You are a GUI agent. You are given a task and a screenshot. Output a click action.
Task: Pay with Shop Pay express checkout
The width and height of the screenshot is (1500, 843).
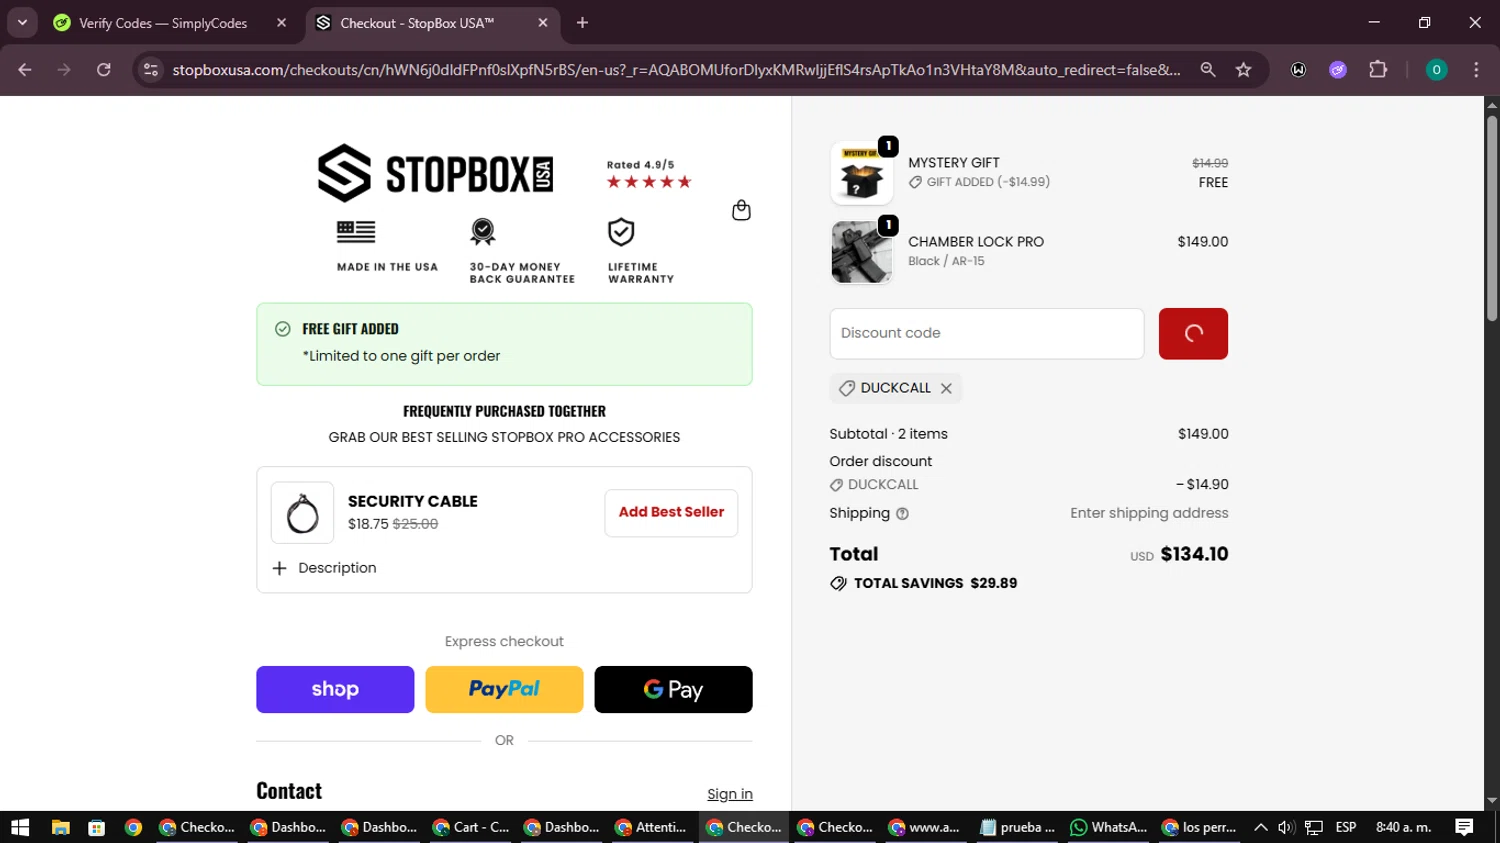[x=335, y=689]
